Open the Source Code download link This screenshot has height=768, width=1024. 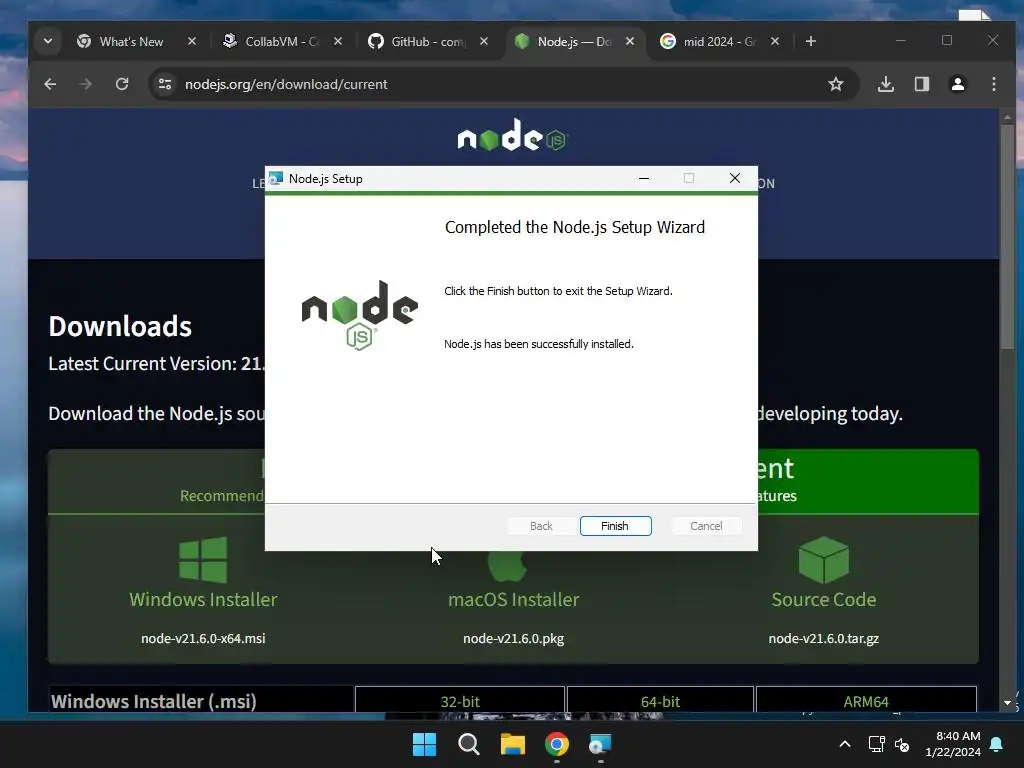[824, 600]
